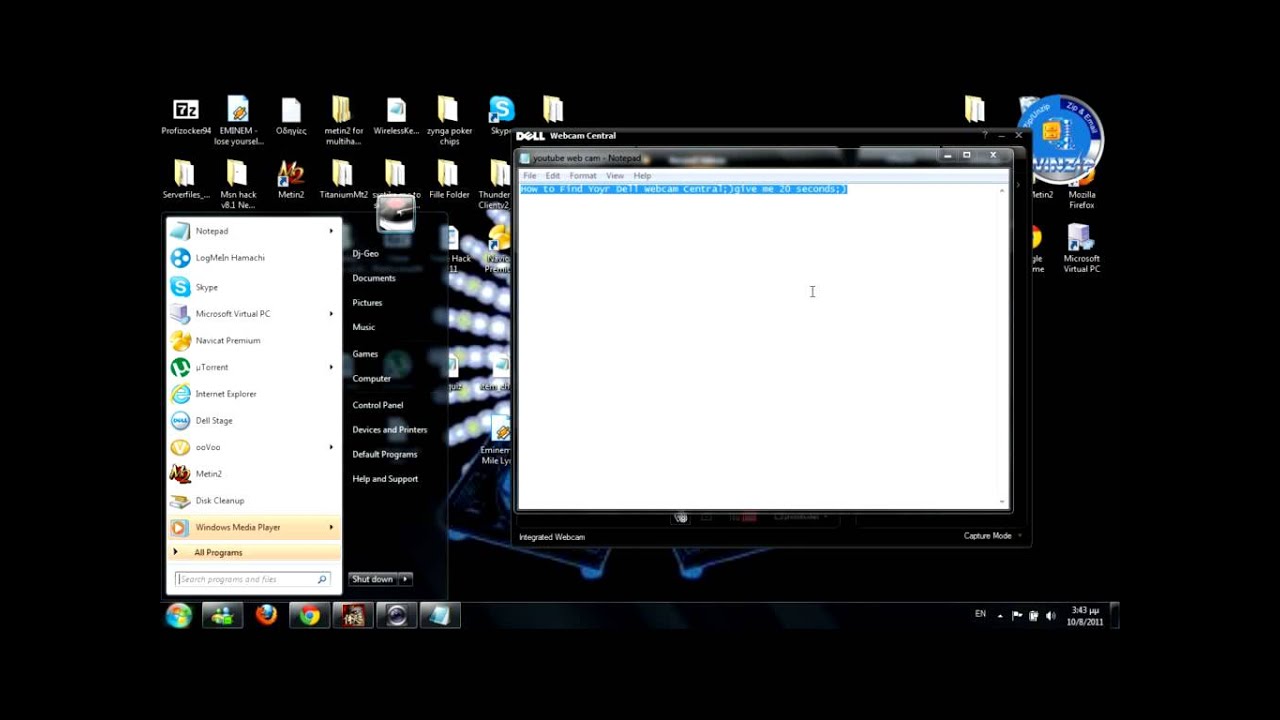Open the taskbar clock showing 10/8/2011

1085,616
